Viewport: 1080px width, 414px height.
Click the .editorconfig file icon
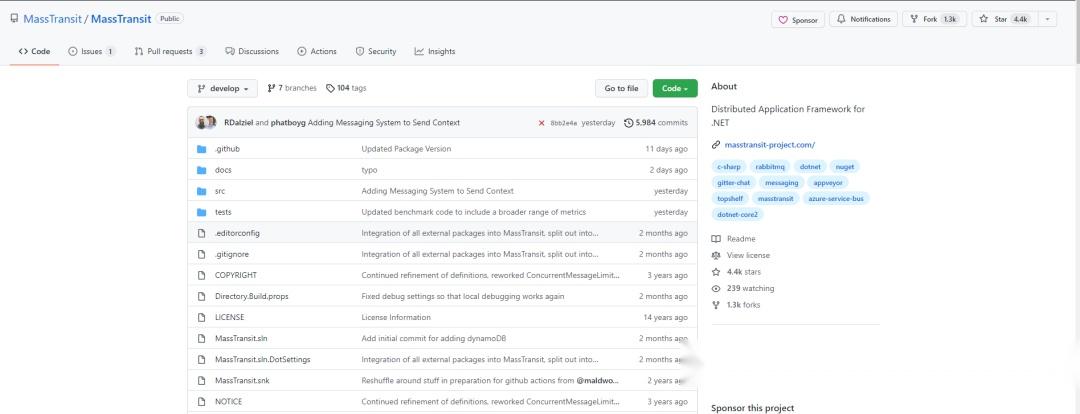click(202, 233)
